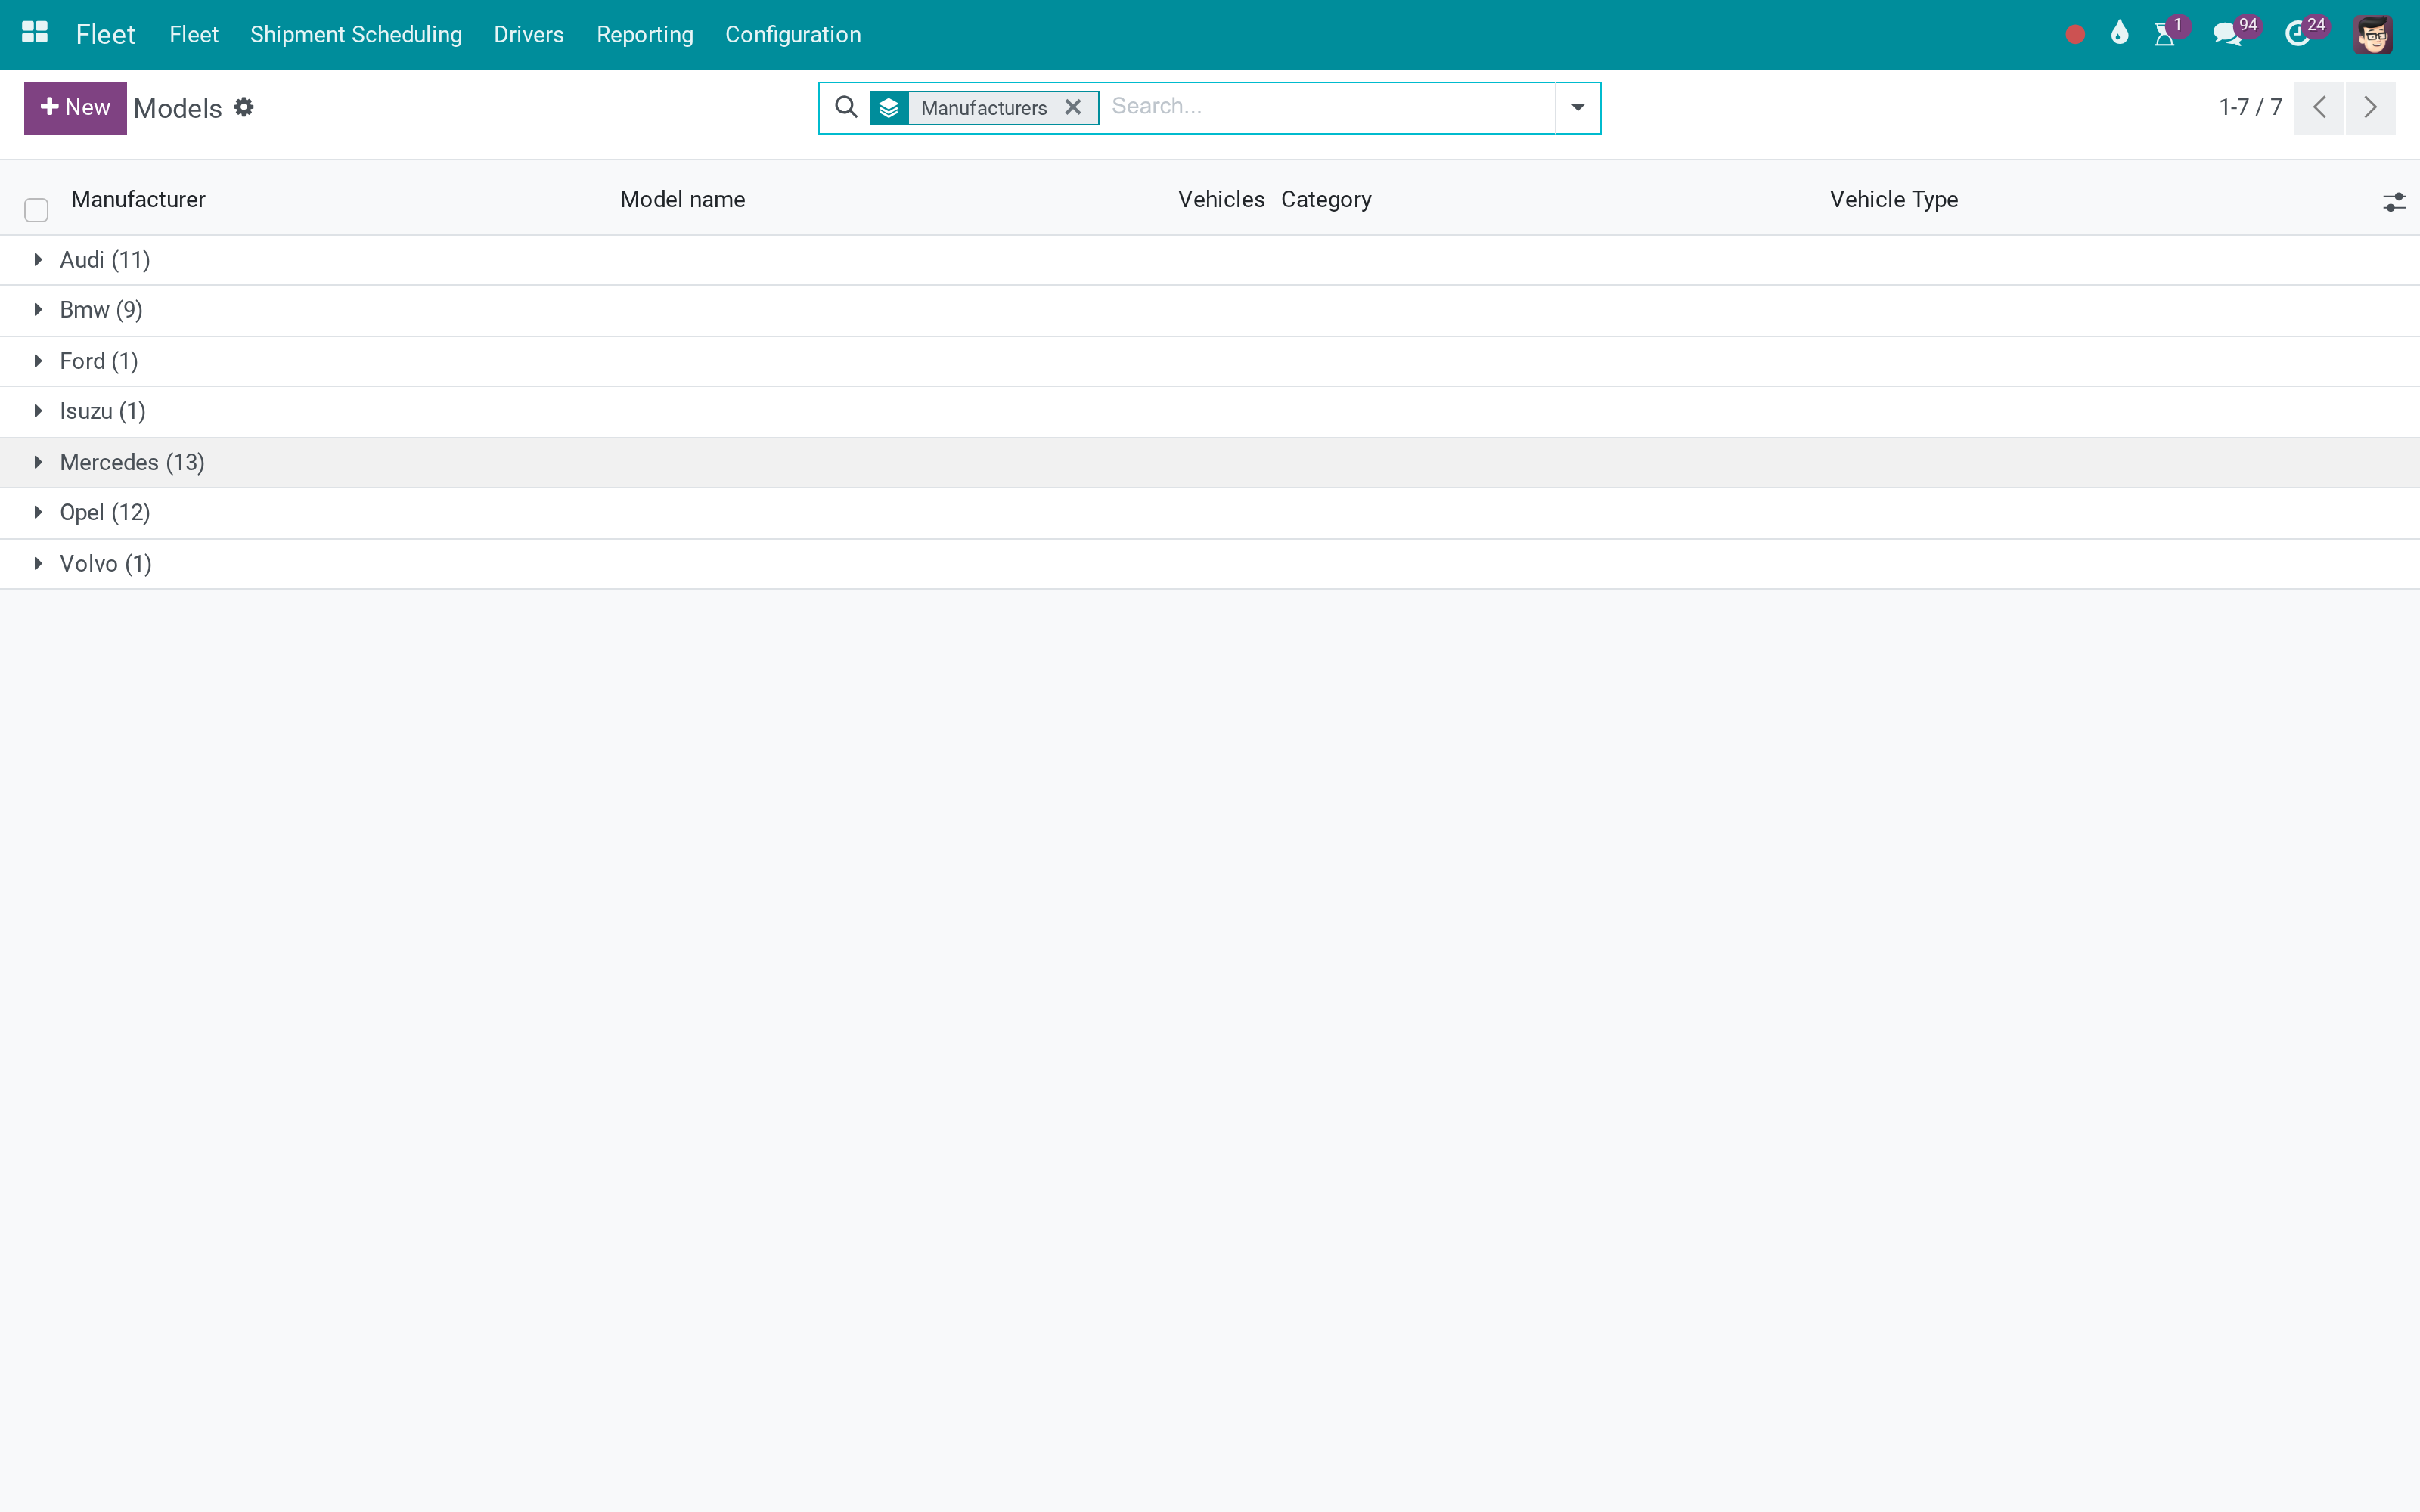The image size is (2420, 1512).
Task: Open search options dropdown toggle
Action: [1577, 107]
